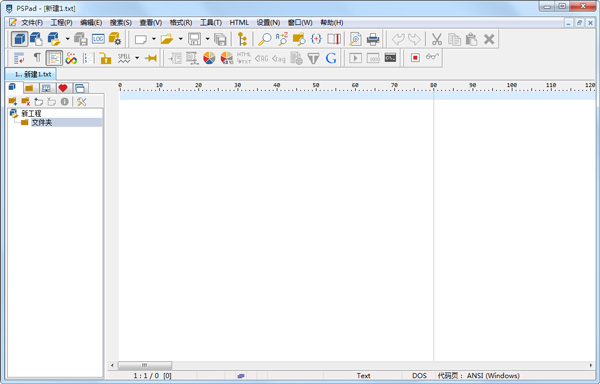Screen dimensions: 600x384
Task: Open the first color pie-chart picker icon
Action: [x=209, y=58]
